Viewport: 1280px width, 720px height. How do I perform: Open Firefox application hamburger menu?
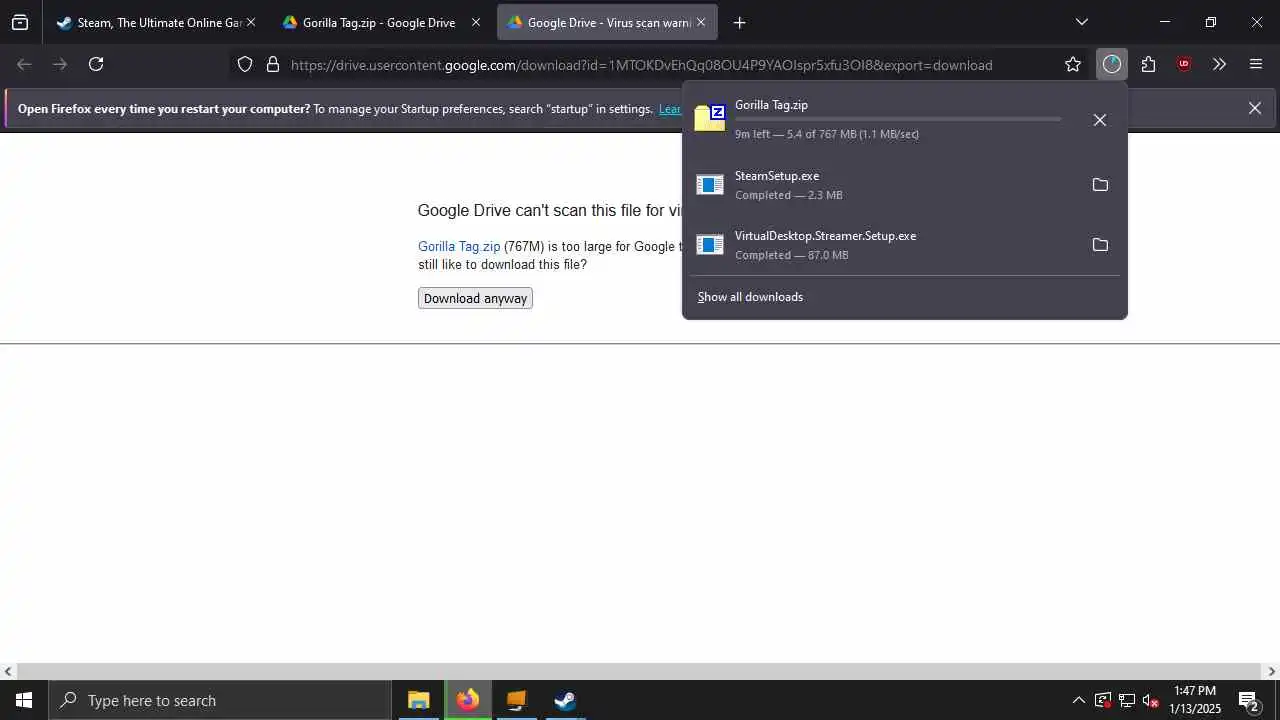coord(1256,65)
